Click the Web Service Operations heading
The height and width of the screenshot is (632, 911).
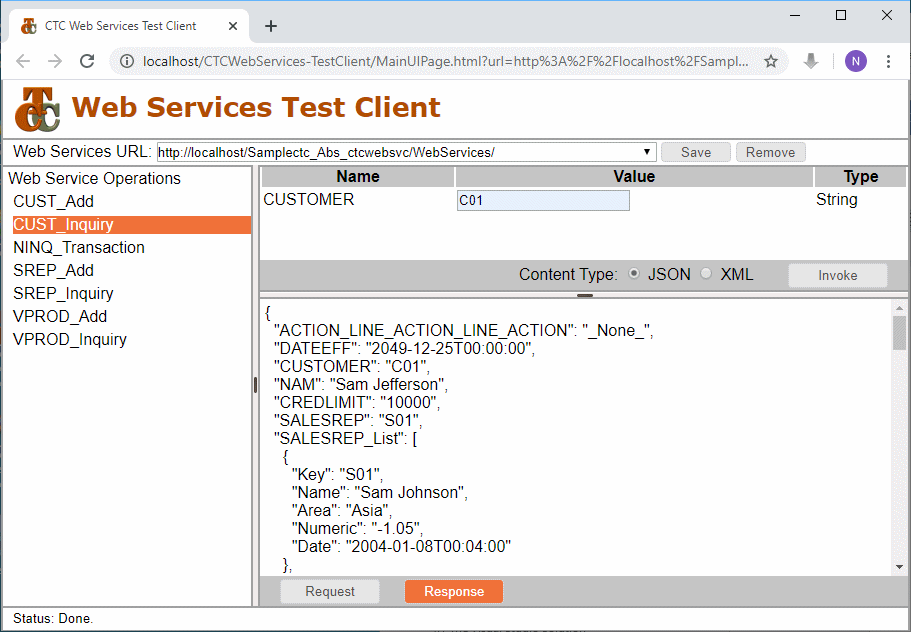pyautogui.click(x=94, y=178)
